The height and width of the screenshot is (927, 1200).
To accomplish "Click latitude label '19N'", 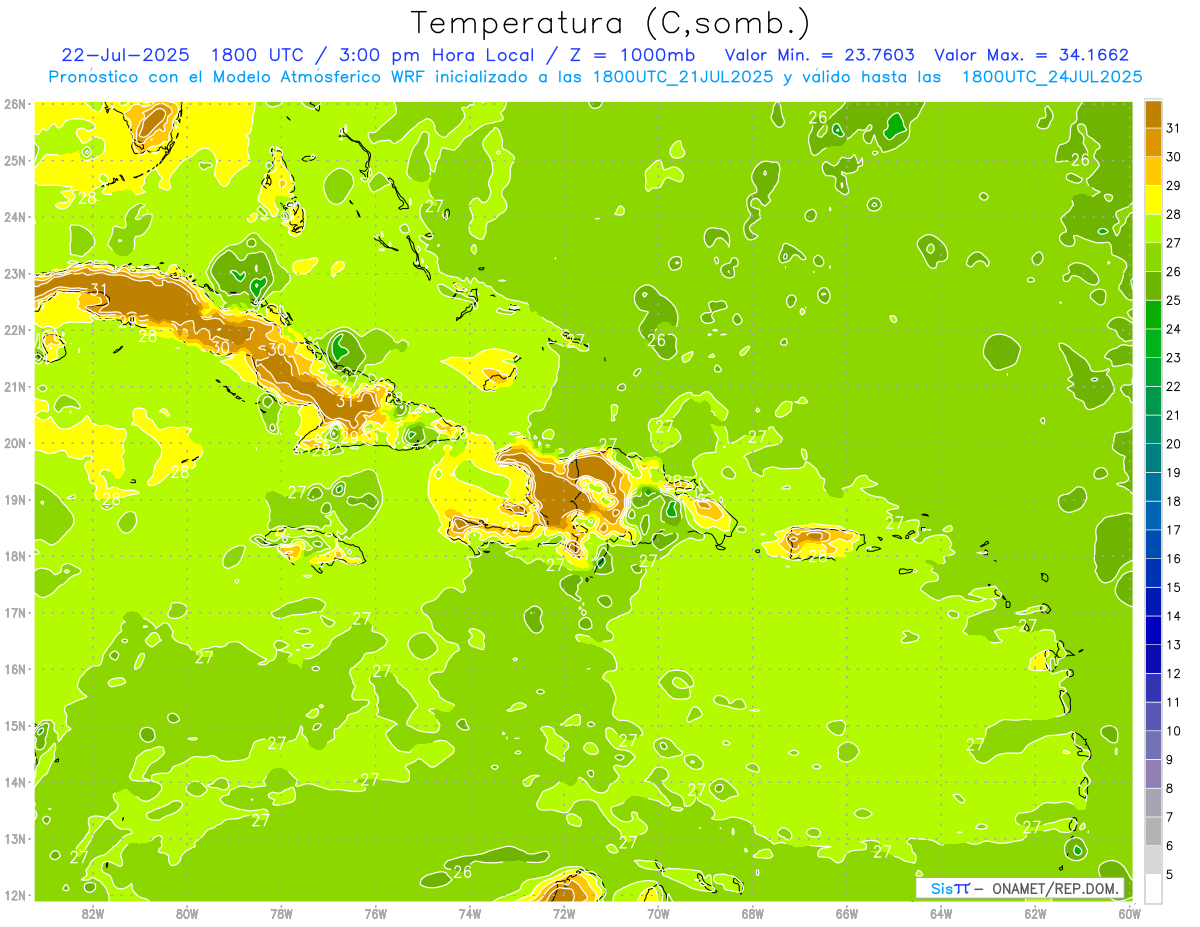I will tap(15, 500).
